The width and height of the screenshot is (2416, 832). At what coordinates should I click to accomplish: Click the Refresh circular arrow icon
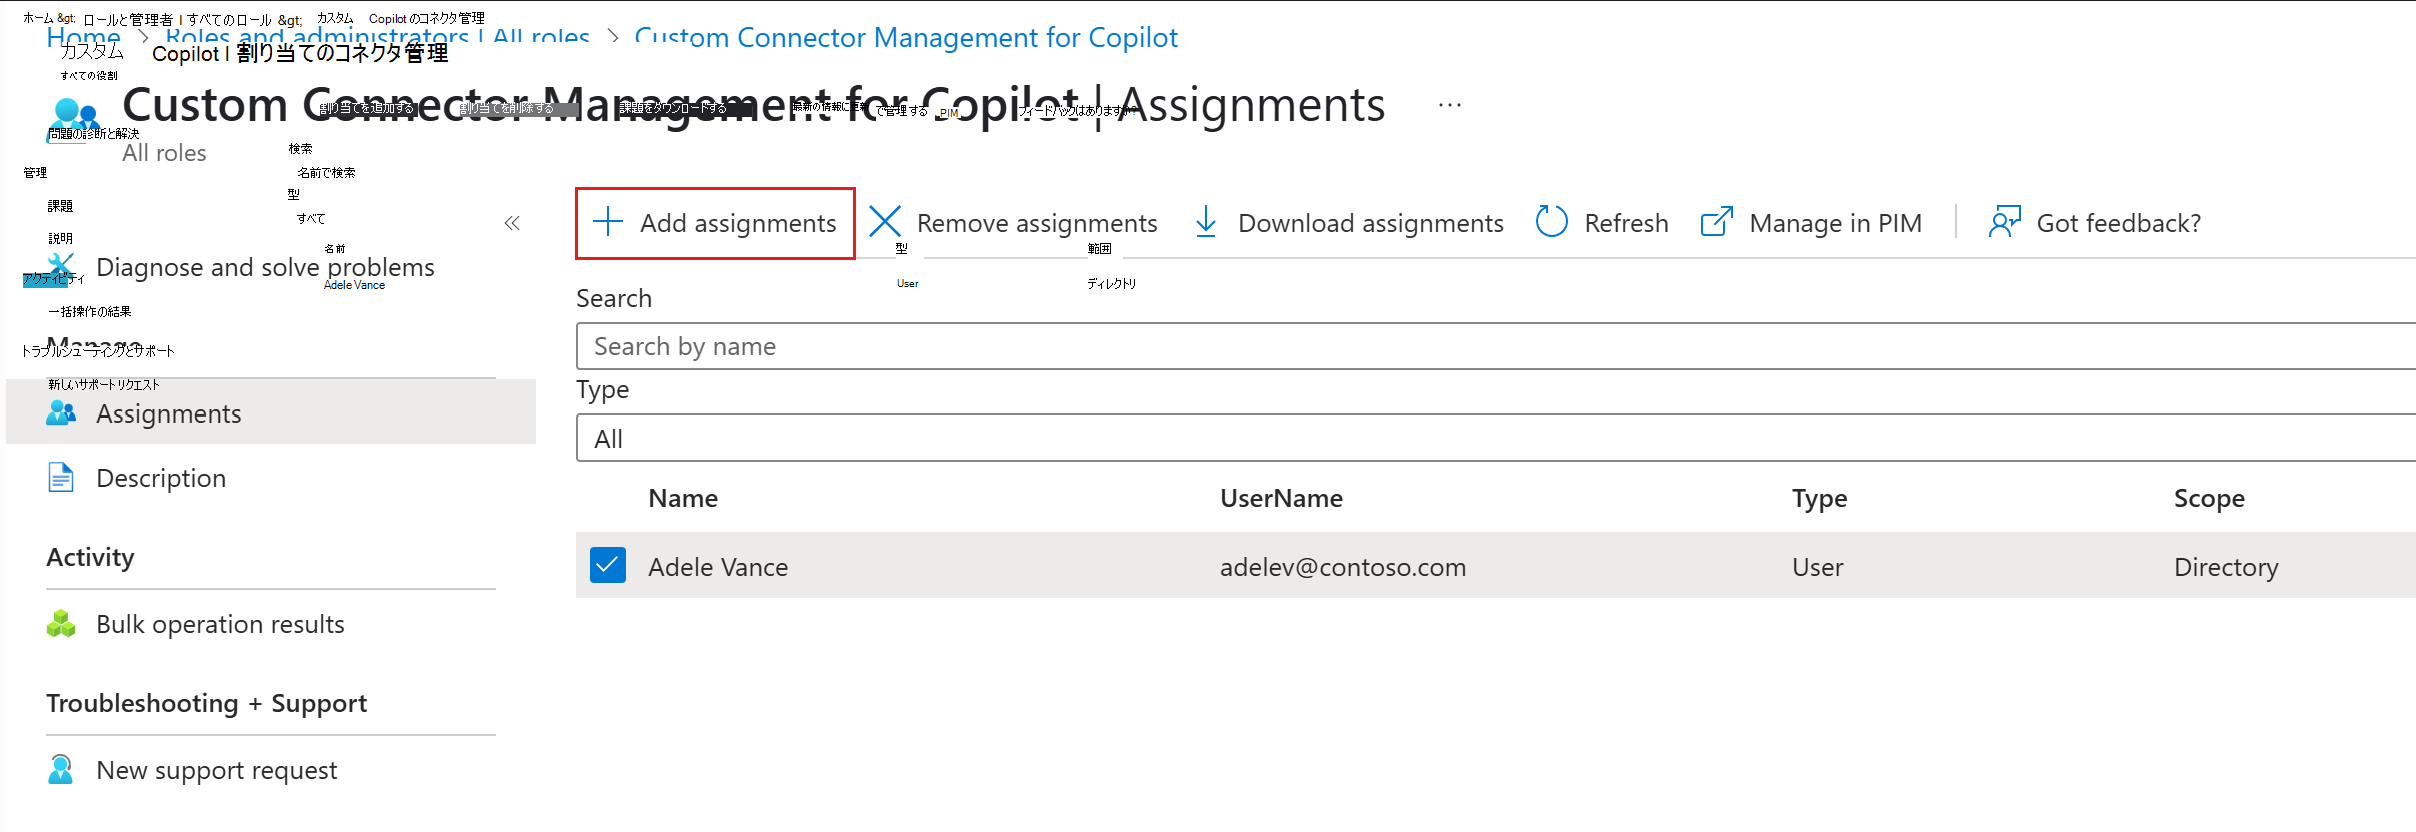coord(1551,222)
